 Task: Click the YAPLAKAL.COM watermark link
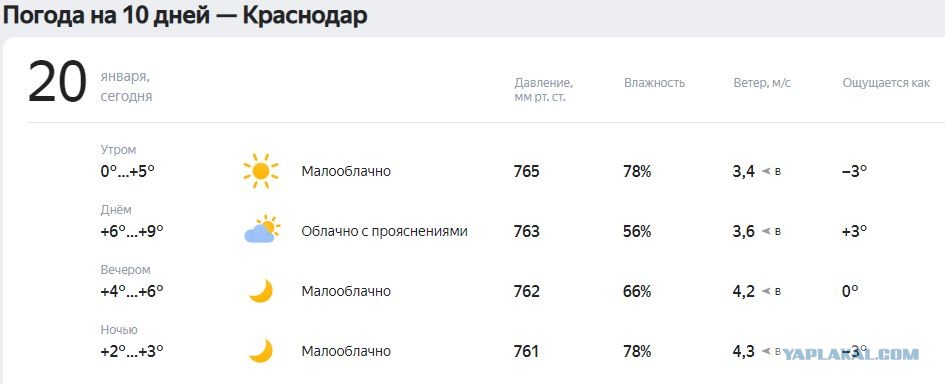(850, 354)
